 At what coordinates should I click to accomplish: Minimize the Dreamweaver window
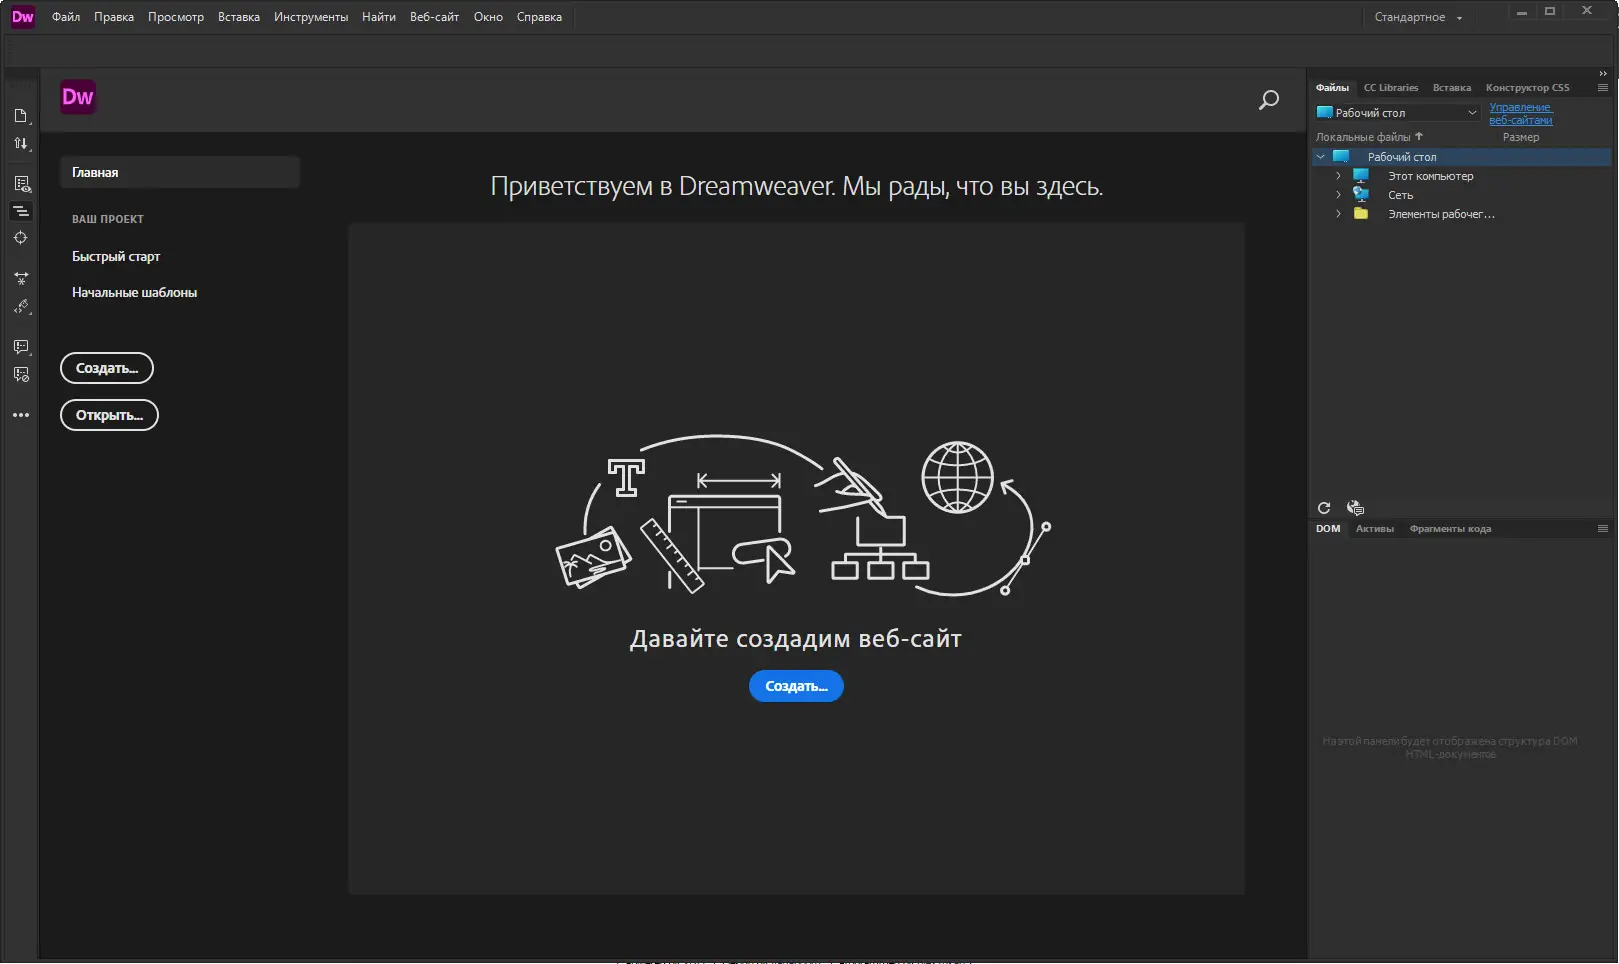tap(1521, 12)
